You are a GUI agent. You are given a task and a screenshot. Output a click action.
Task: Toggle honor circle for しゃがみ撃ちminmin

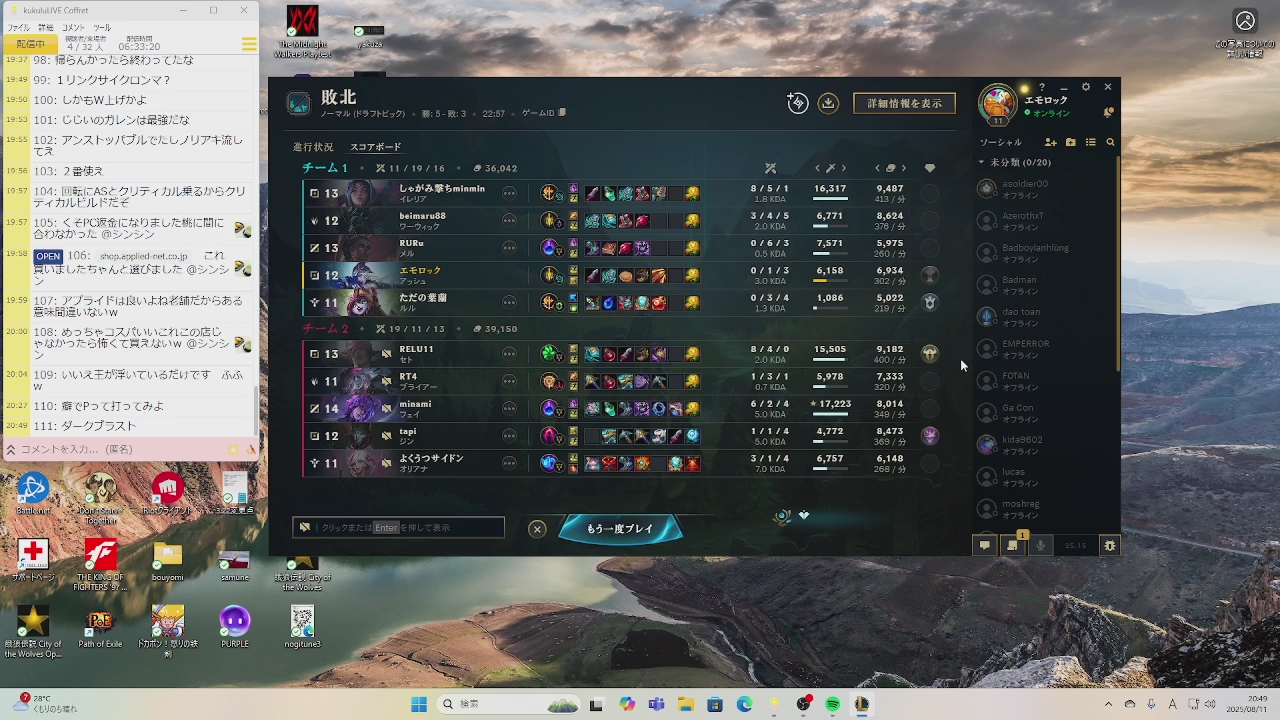click(x=930, y=193)
